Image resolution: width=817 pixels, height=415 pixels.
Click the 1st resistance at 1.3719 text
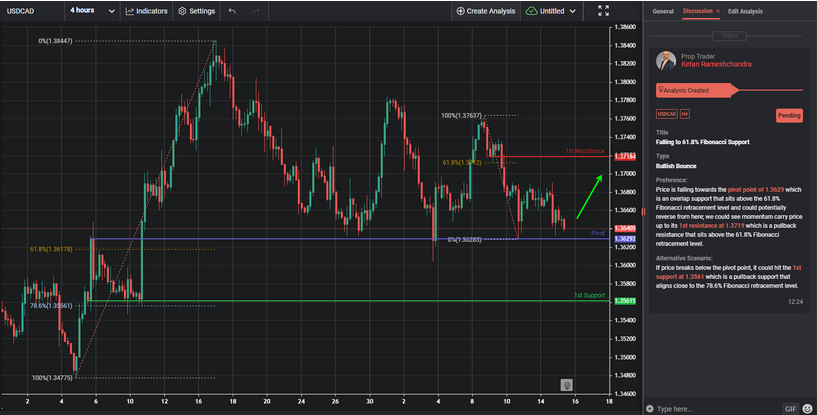click(711, 226)
